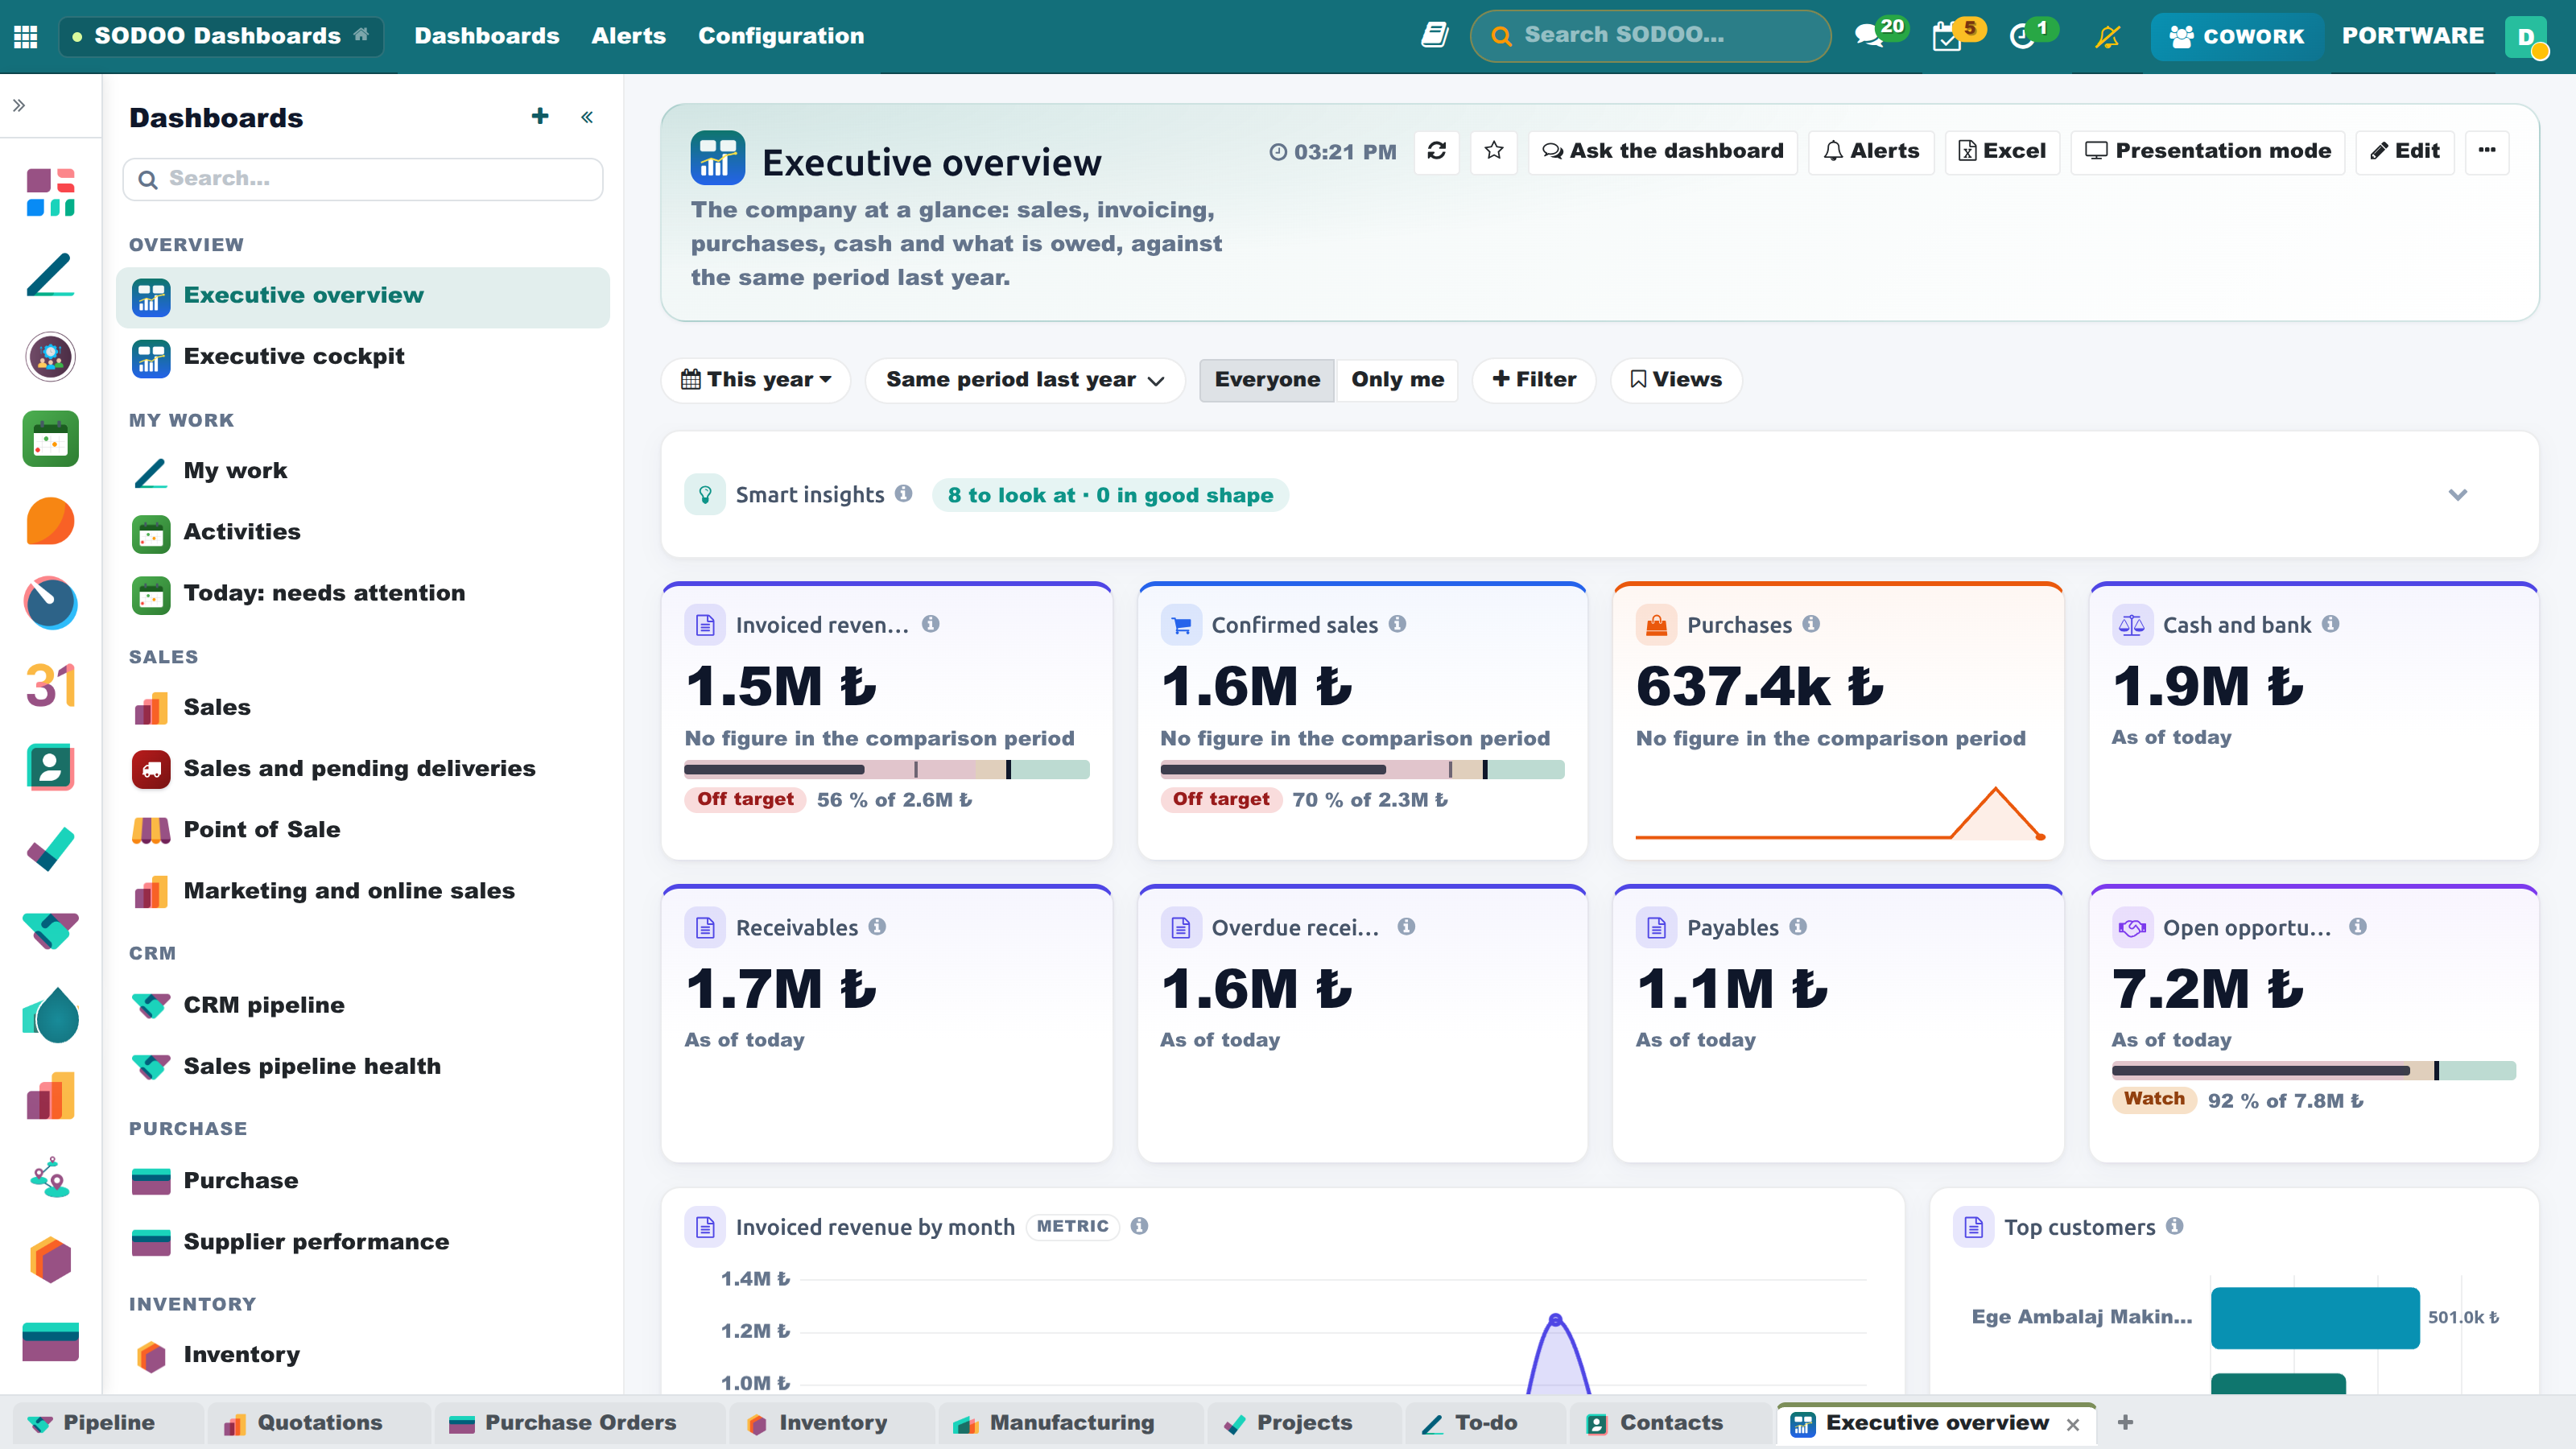The width and height of the screenshot is (2576, 1449).
Task: Enter Presentation mode
Action: pyautogui.click(x=2207, y=151)
